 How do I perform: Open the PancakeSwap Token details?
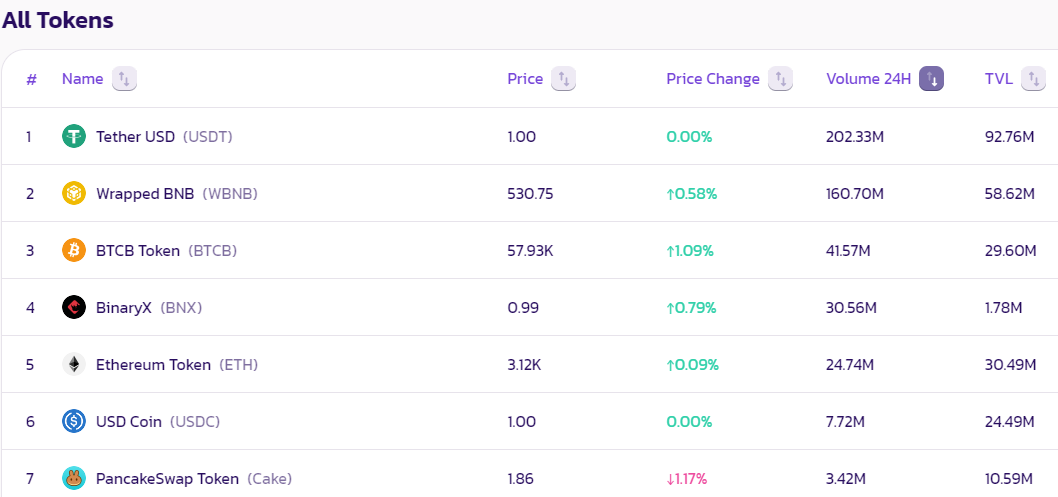tap(167, 478)
